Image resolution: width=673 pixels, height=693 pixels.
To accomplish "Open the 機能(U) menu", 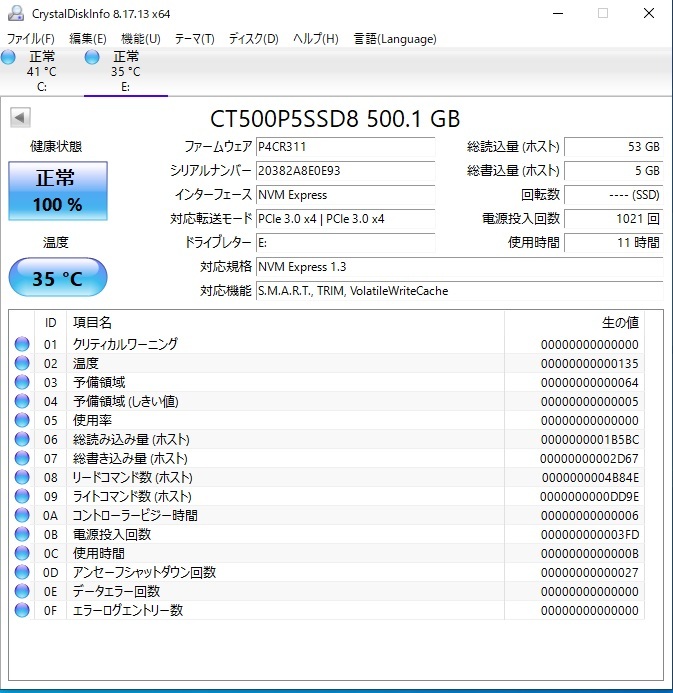I will [141, 39].
